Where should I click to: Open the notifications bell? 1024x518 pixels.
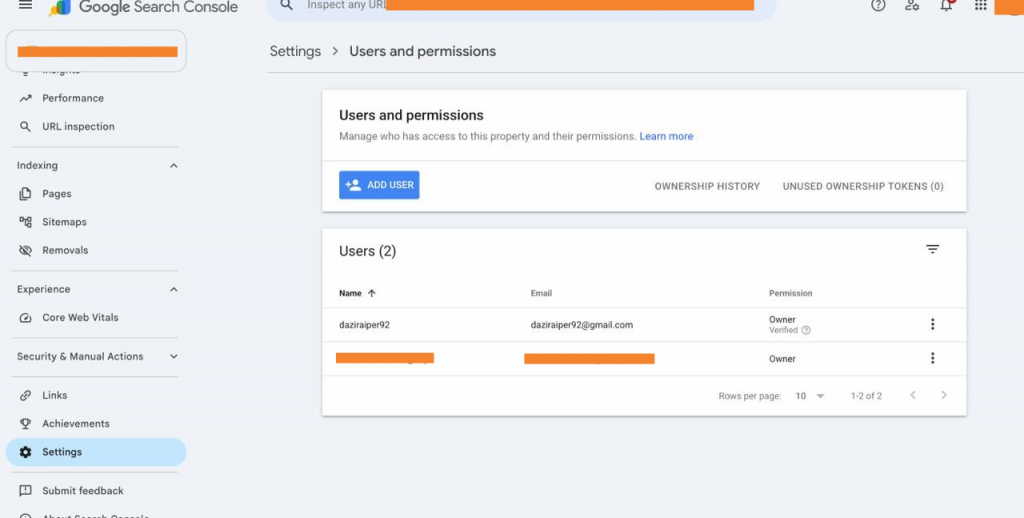pyautogui.click(x=946, y=5)
